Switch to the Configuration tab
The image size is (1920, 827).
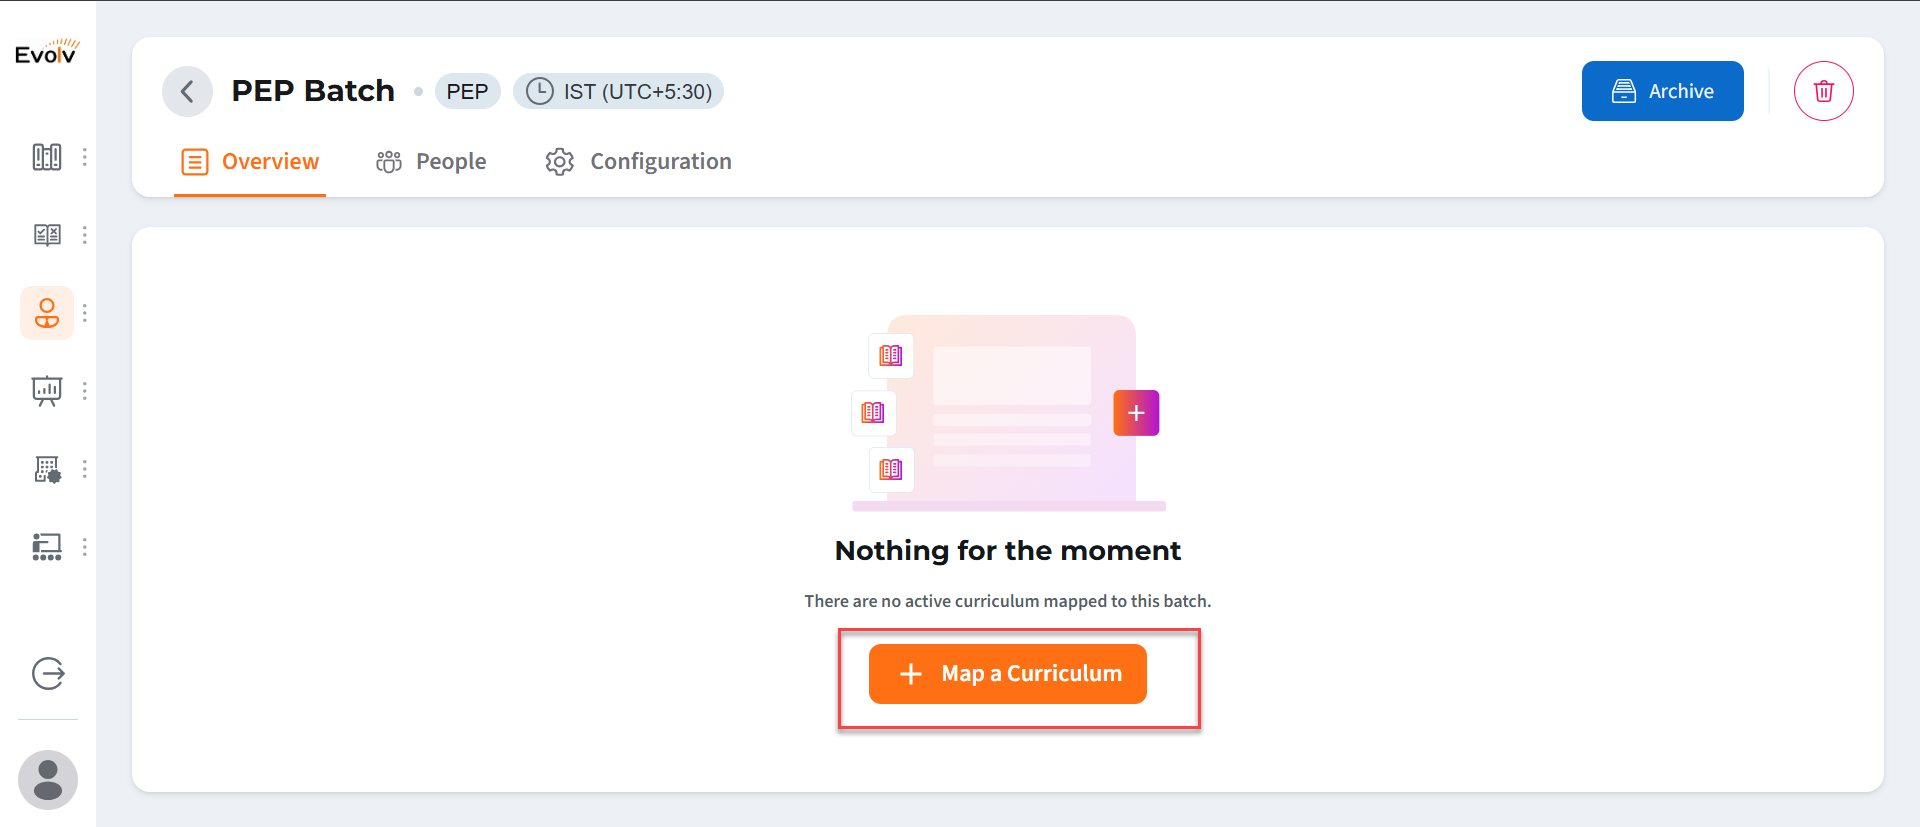point(638,162)
